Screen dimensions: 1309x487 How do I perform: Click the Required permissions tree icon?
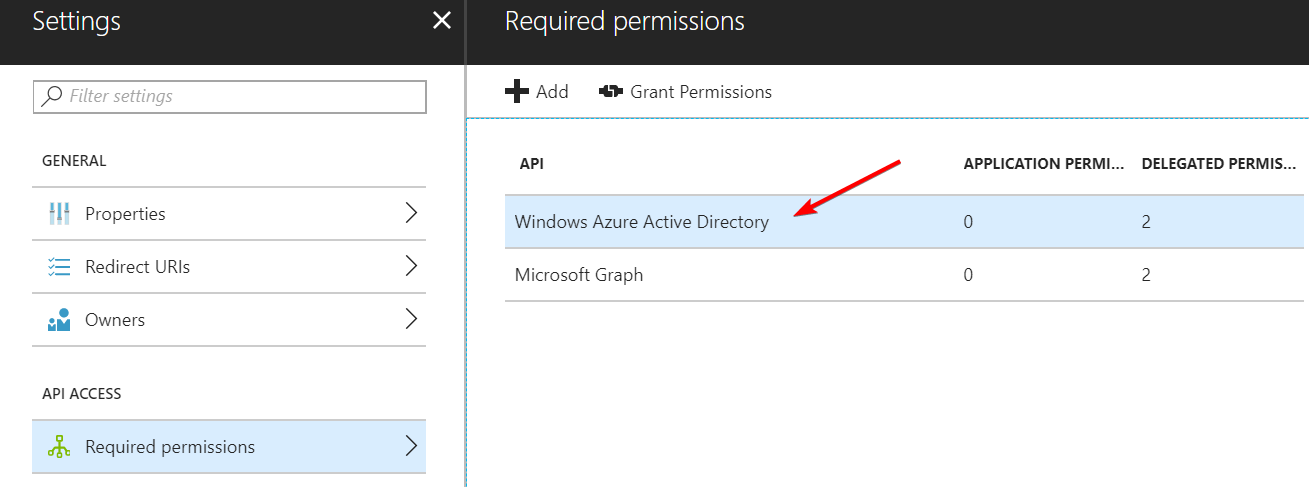click(58, 447)
